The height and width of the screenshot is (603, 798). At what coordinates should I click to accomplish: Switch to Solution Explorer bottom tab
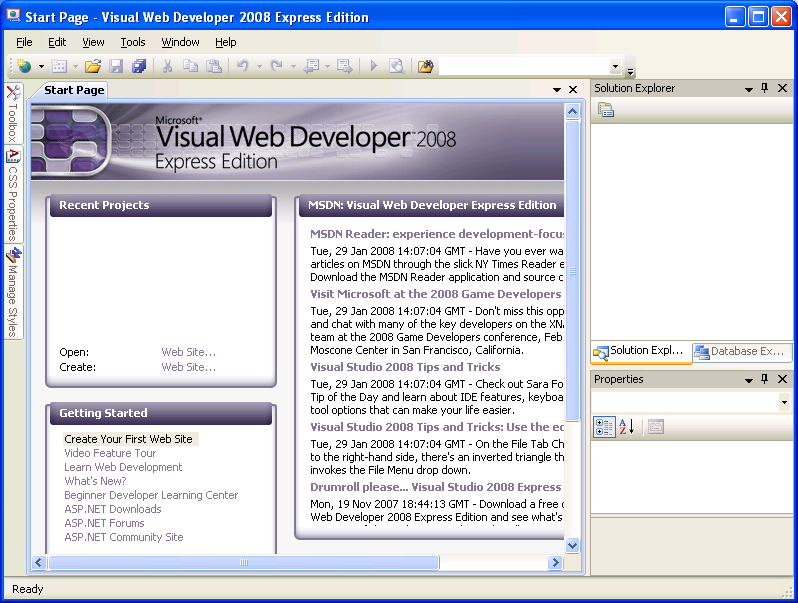pyautogui.click(x=640, y=352)
